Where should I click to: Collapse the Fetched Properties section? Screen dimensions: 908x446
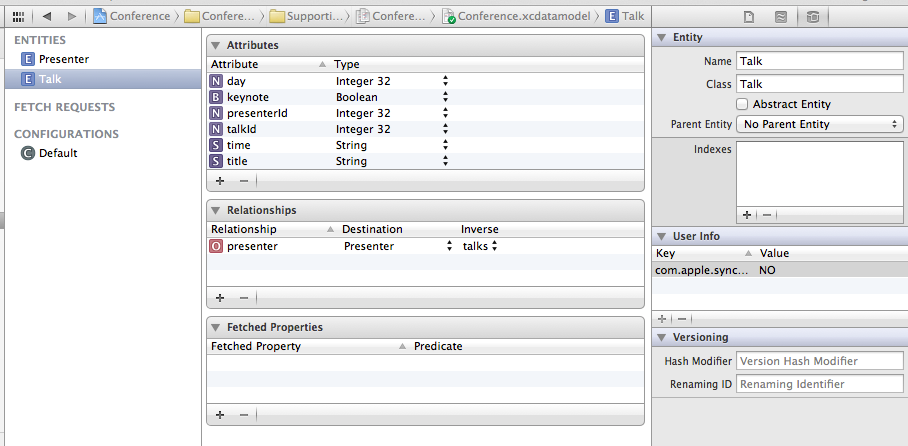[215, 327]
